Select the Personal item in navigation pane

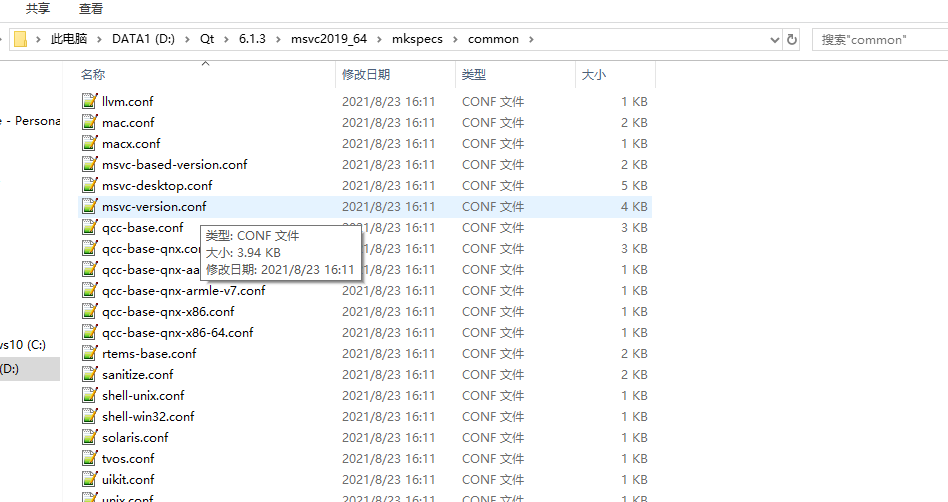[x=30, y=121]
